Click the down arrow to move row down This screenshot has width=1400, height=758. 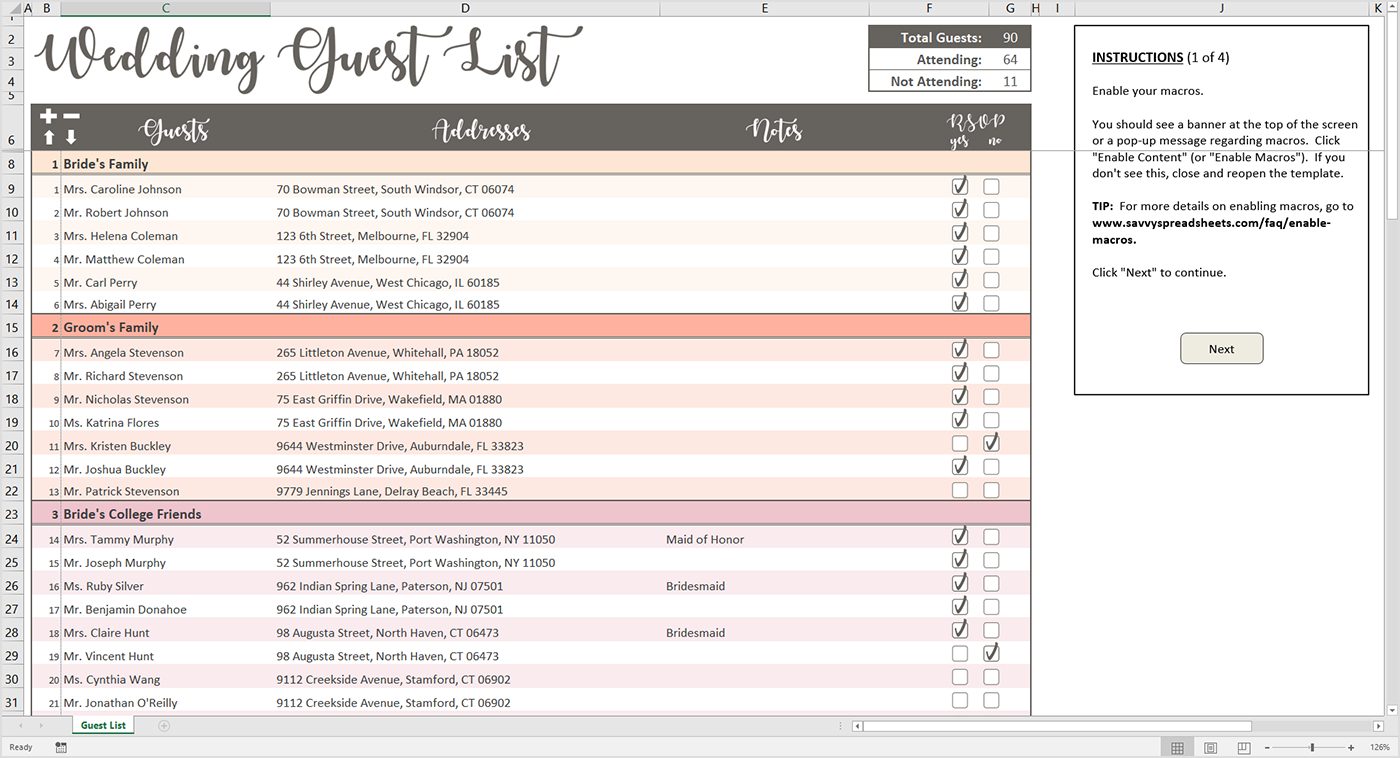point(71,137)
